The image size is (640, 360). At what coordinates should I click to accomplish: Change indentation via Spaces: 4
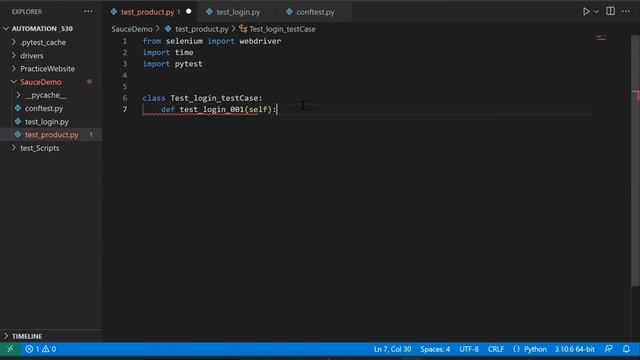click(x=435, y=349)
